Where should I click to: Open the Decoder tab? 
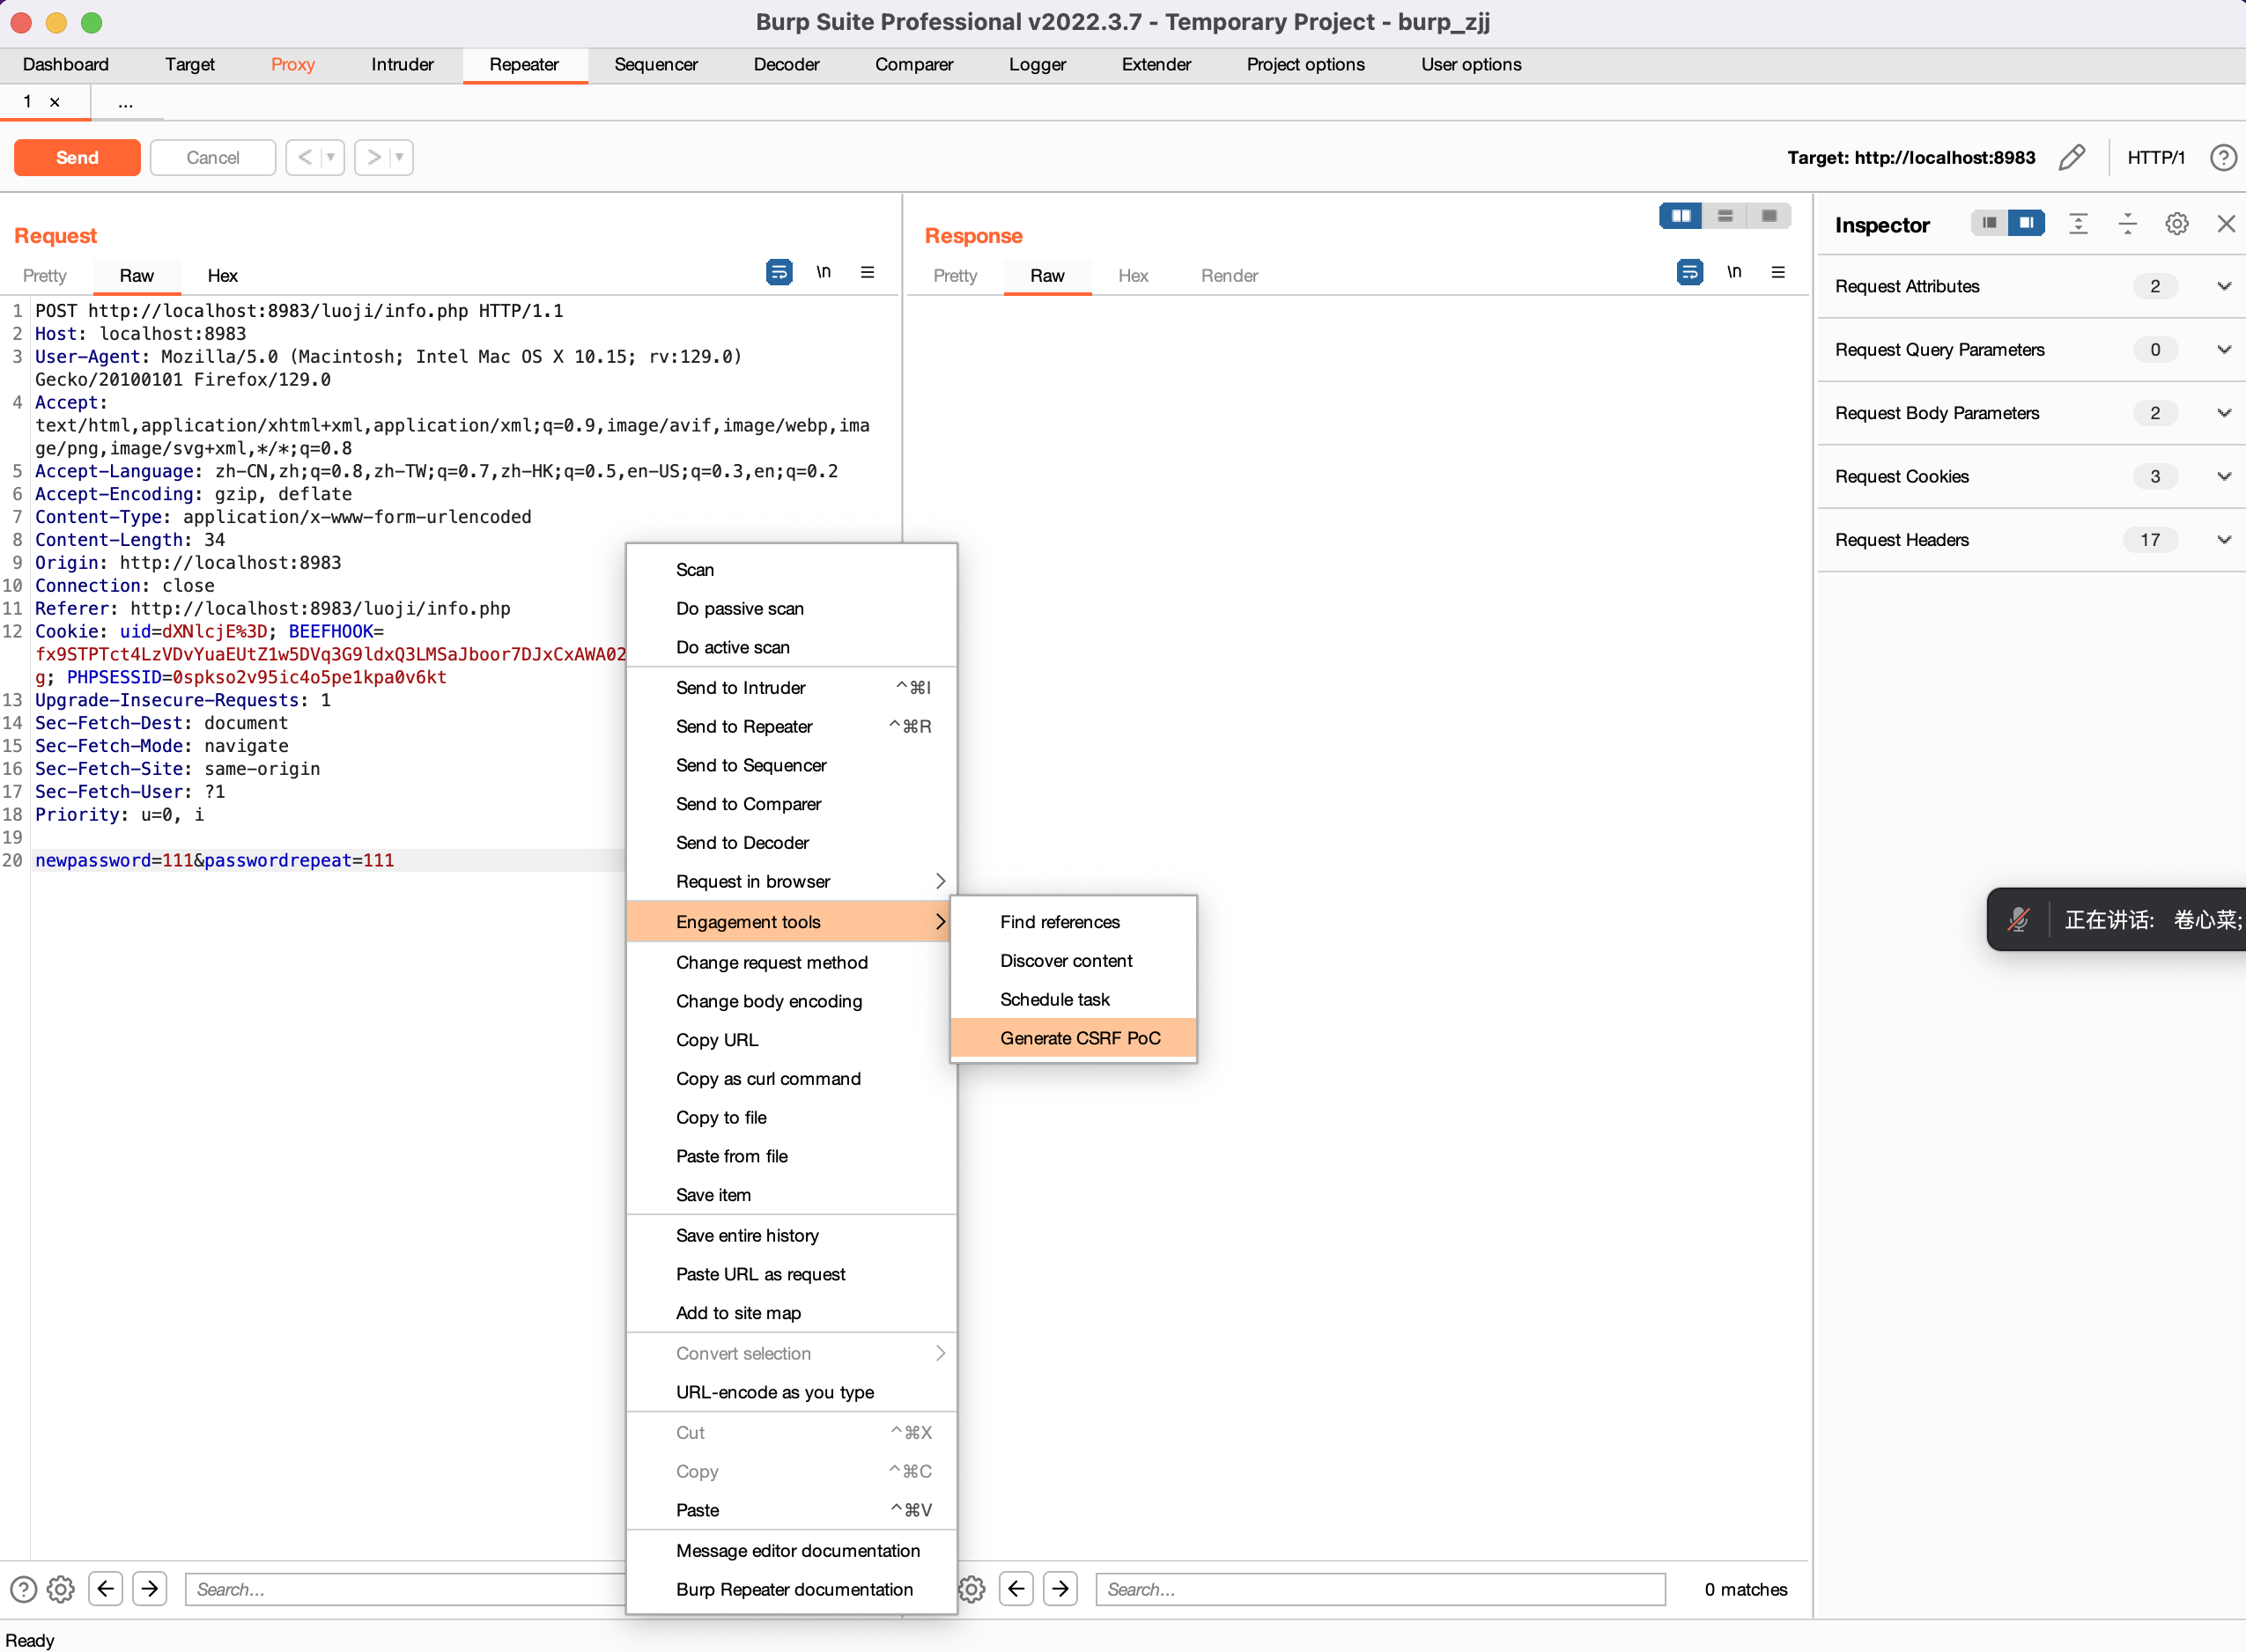click(786, 65)
